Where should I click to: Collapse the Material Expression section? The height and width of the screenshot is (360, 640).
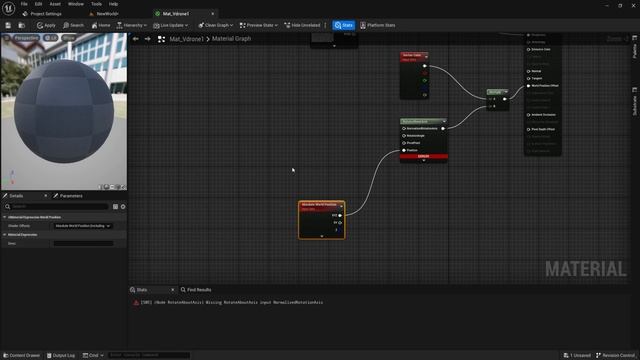pyautogui.click(x=4, y=235)
